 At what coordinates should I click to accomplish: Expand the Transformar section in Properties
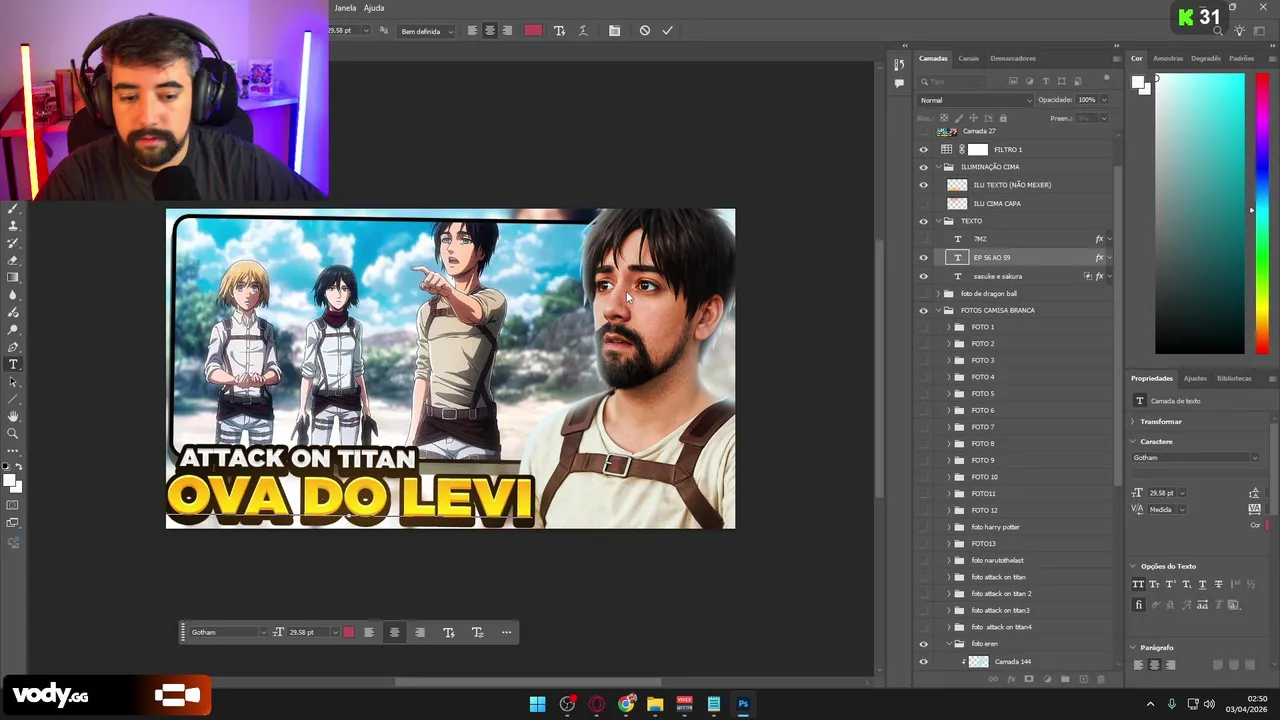tap(1133, 421)
